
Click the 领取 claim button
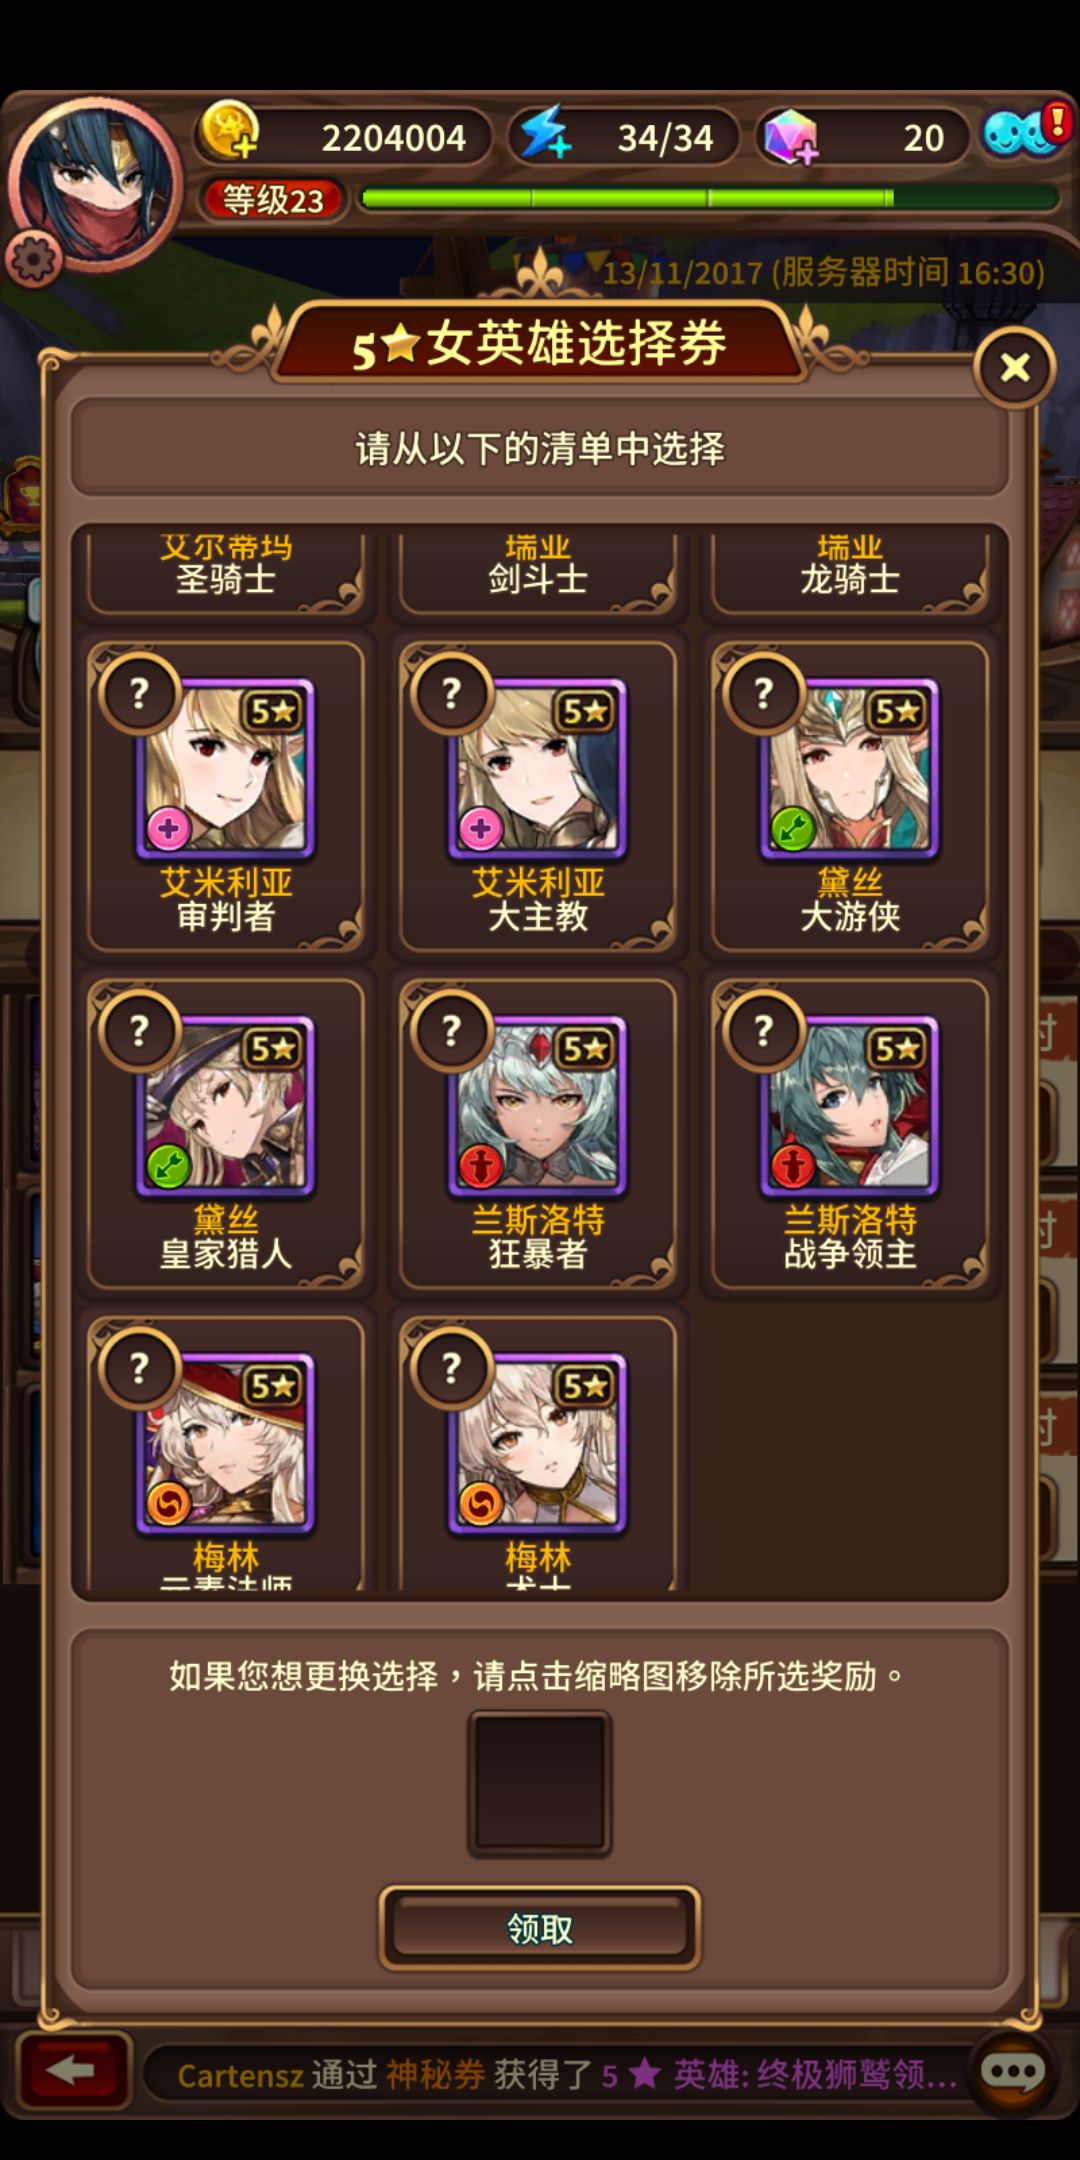[x=540, y=1928]
